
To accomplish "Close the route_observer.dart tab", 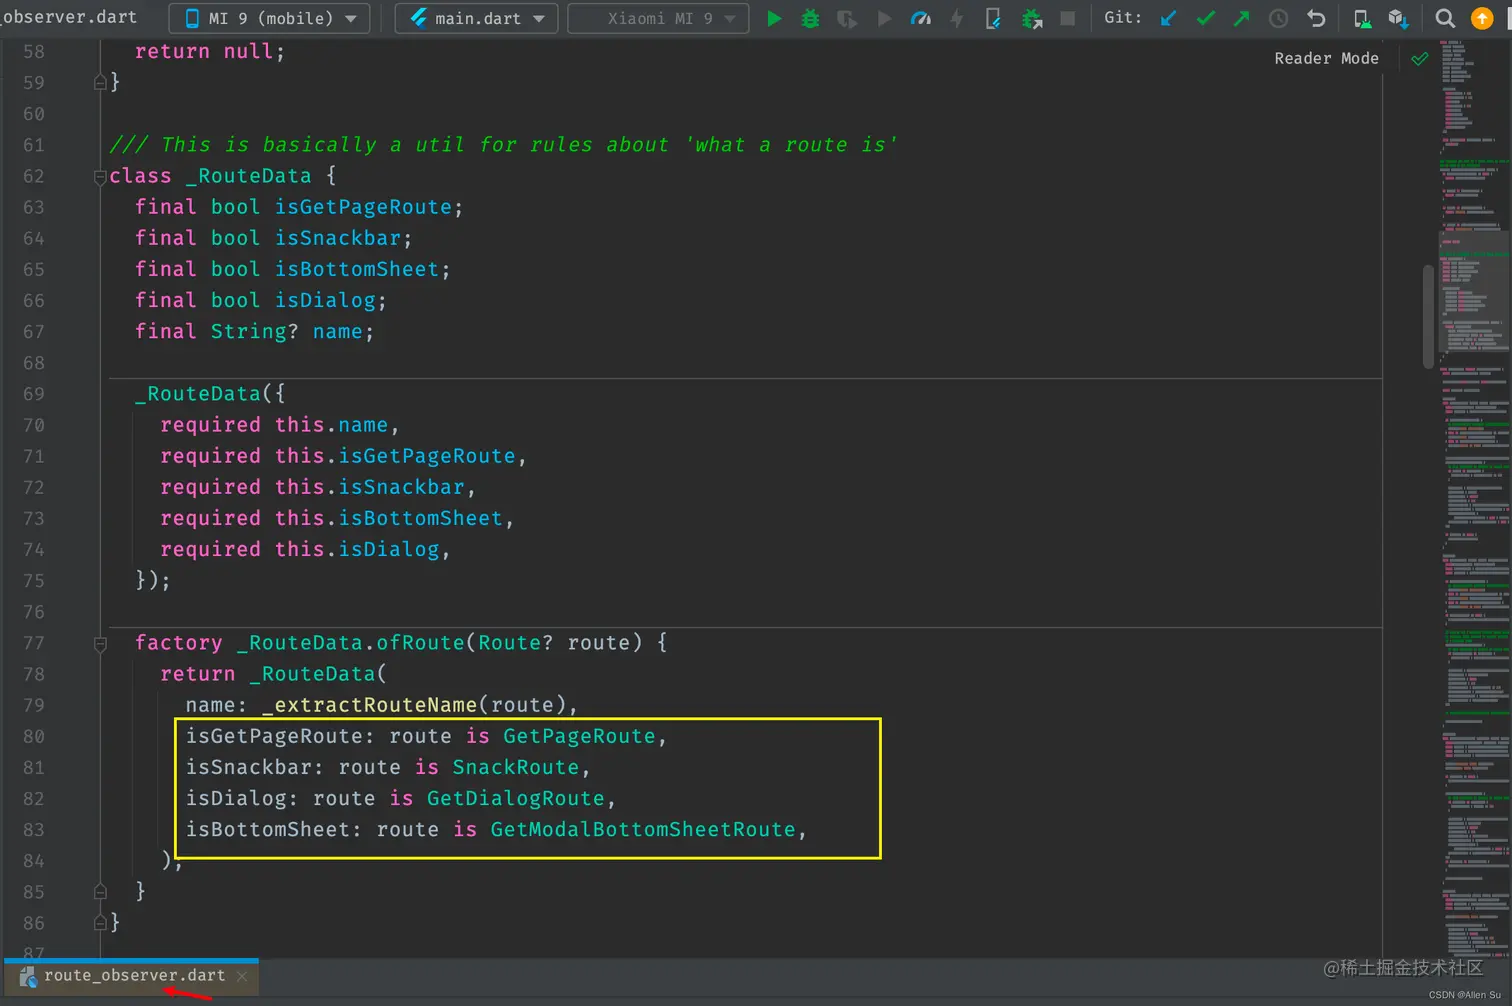I will coord(242,976).
